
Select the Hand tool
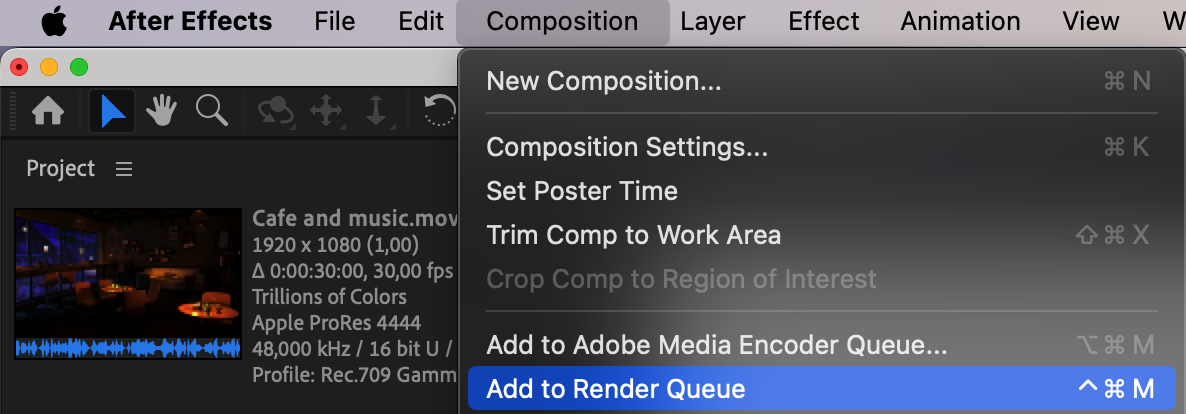[161, 112]
